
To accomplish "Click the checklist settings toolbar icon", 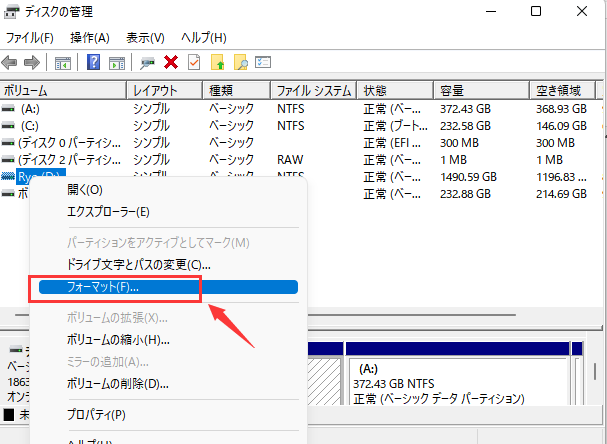I will pyautogui.click(x=263, y=62).
